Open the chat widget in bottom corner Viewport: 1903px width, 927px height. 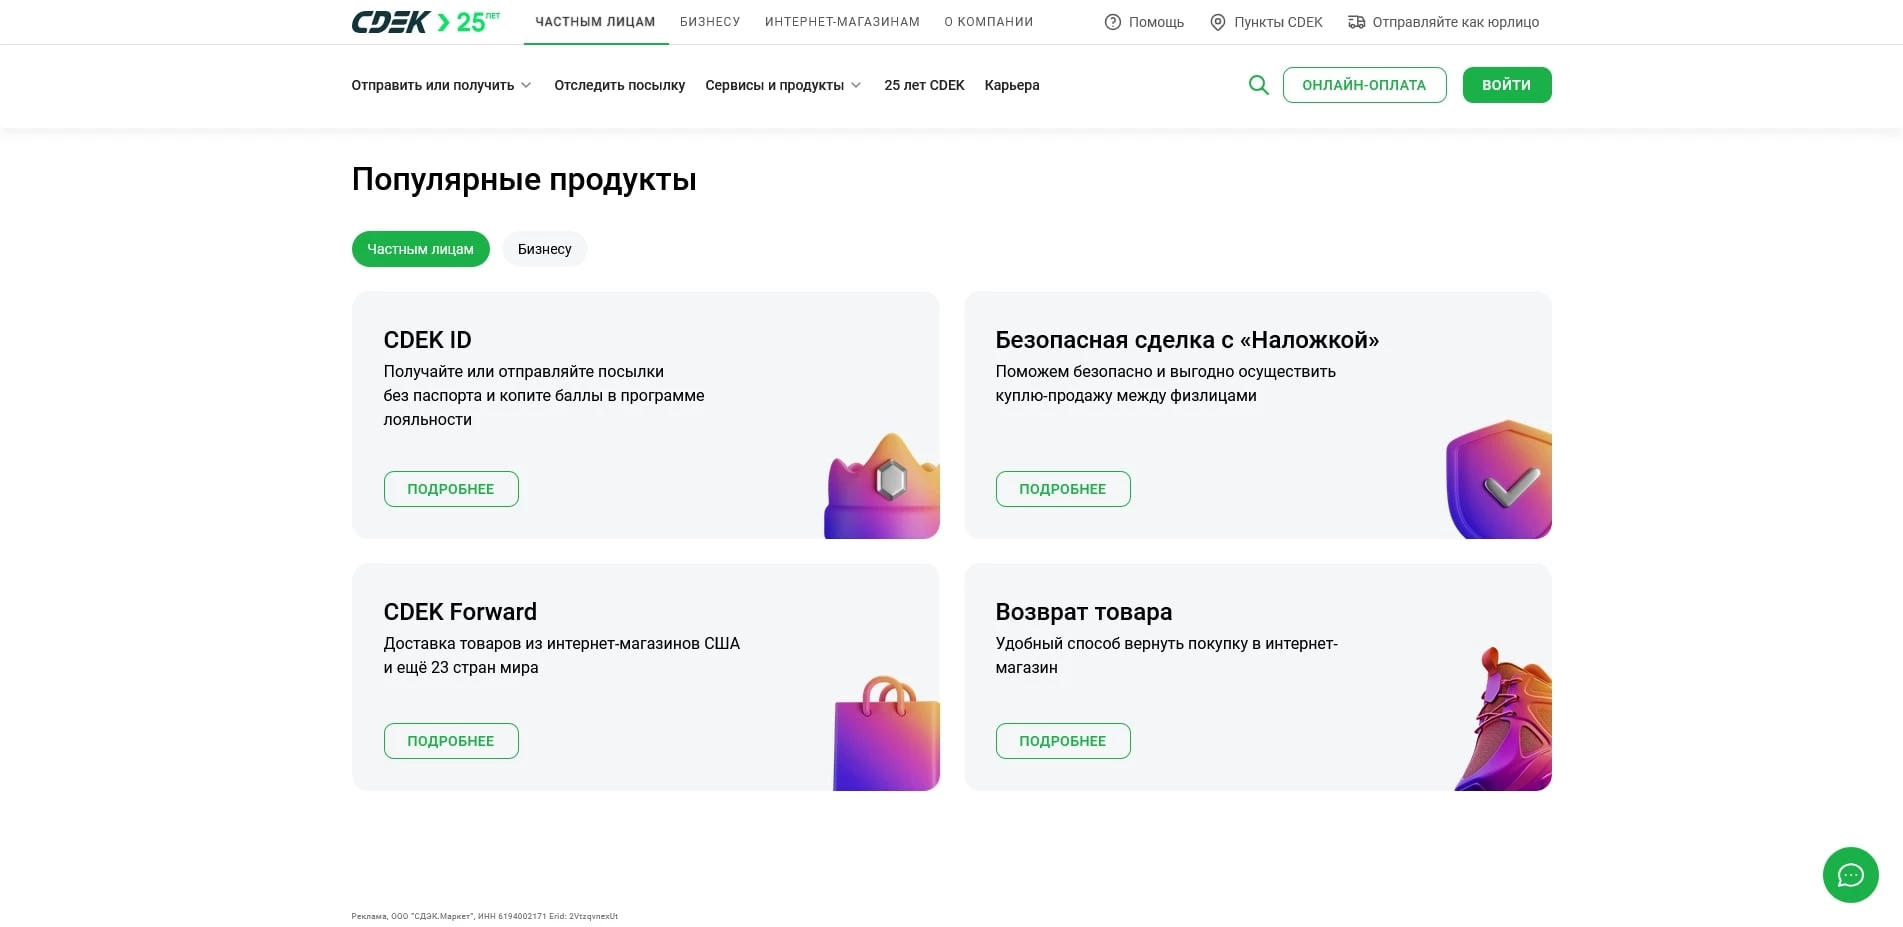click(1851, 875)
